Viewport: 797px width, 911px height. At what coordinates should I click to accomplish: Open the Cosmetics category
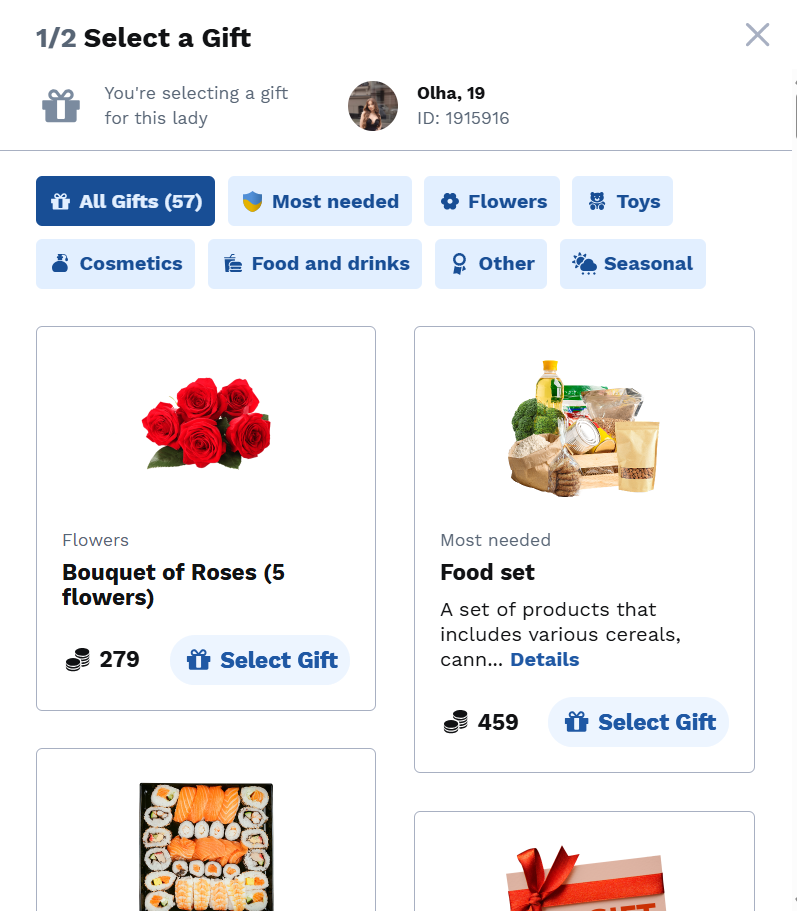(x=115, y=264)
